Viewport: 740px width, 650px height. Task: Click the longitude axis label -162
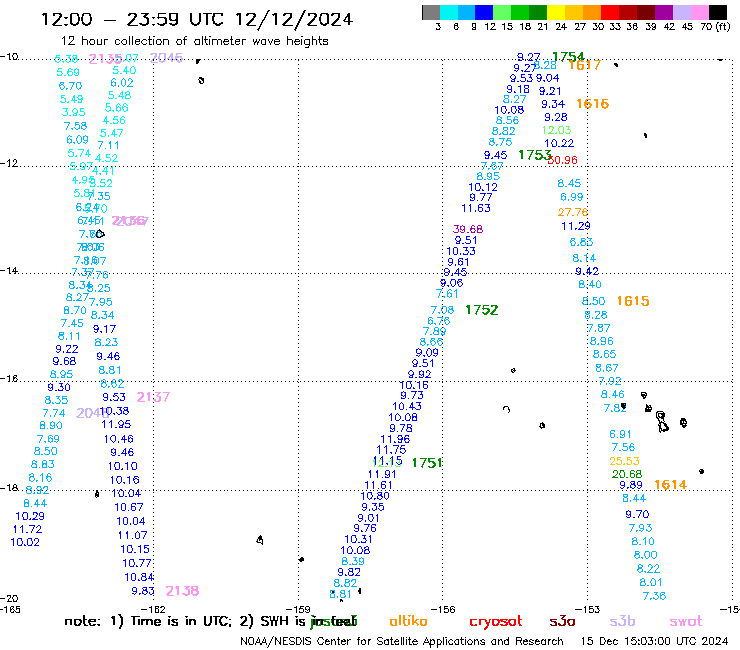click(x=155, y=609)
